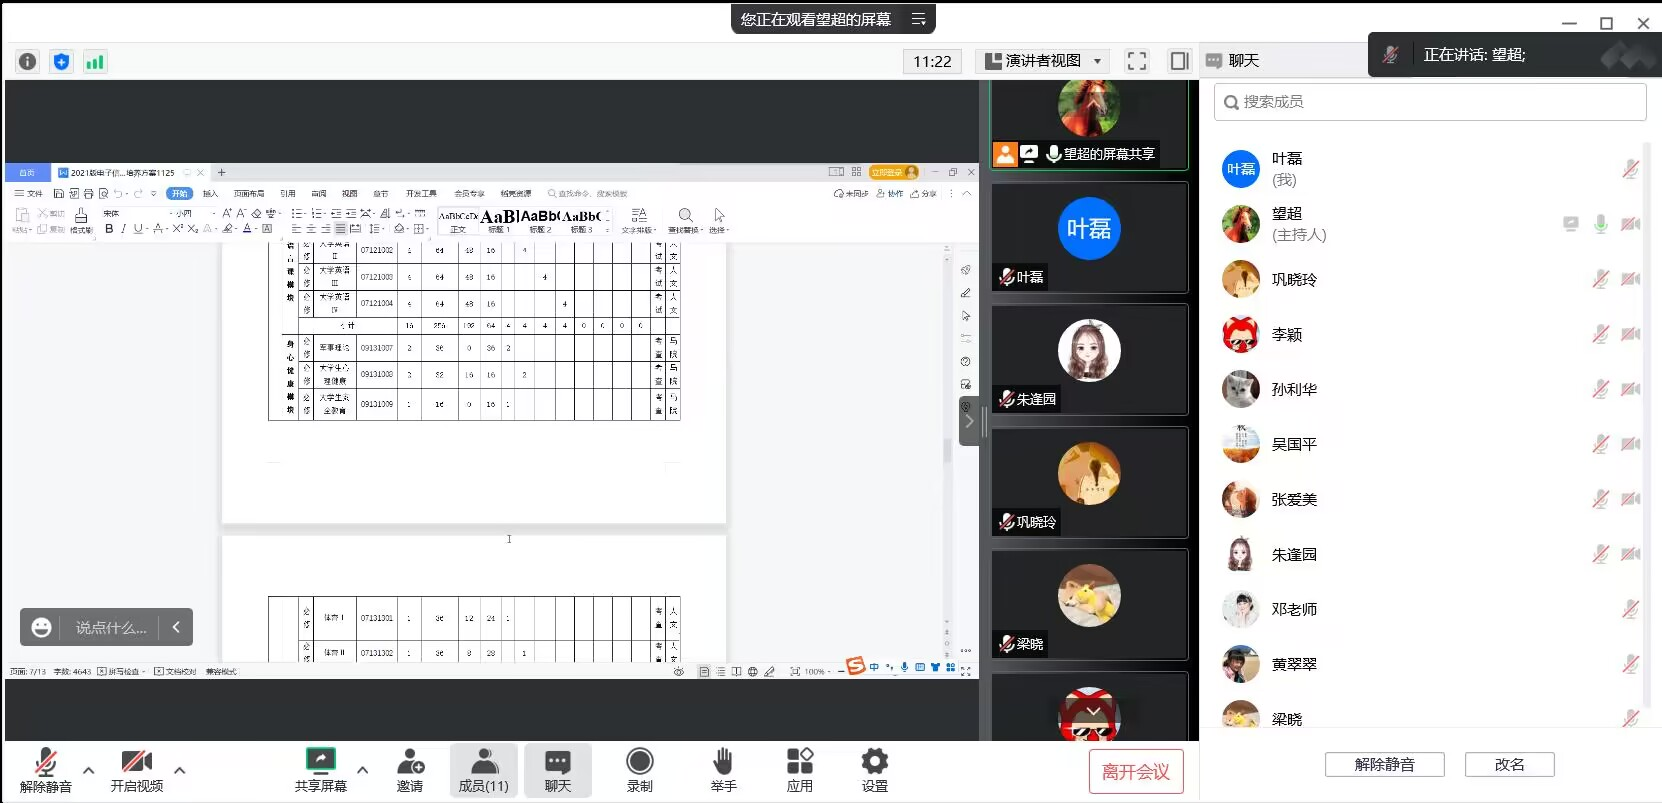Screen dimensions: 1662x803
Task: Click Italic in shared WPS ribbon
Action: 123,228
